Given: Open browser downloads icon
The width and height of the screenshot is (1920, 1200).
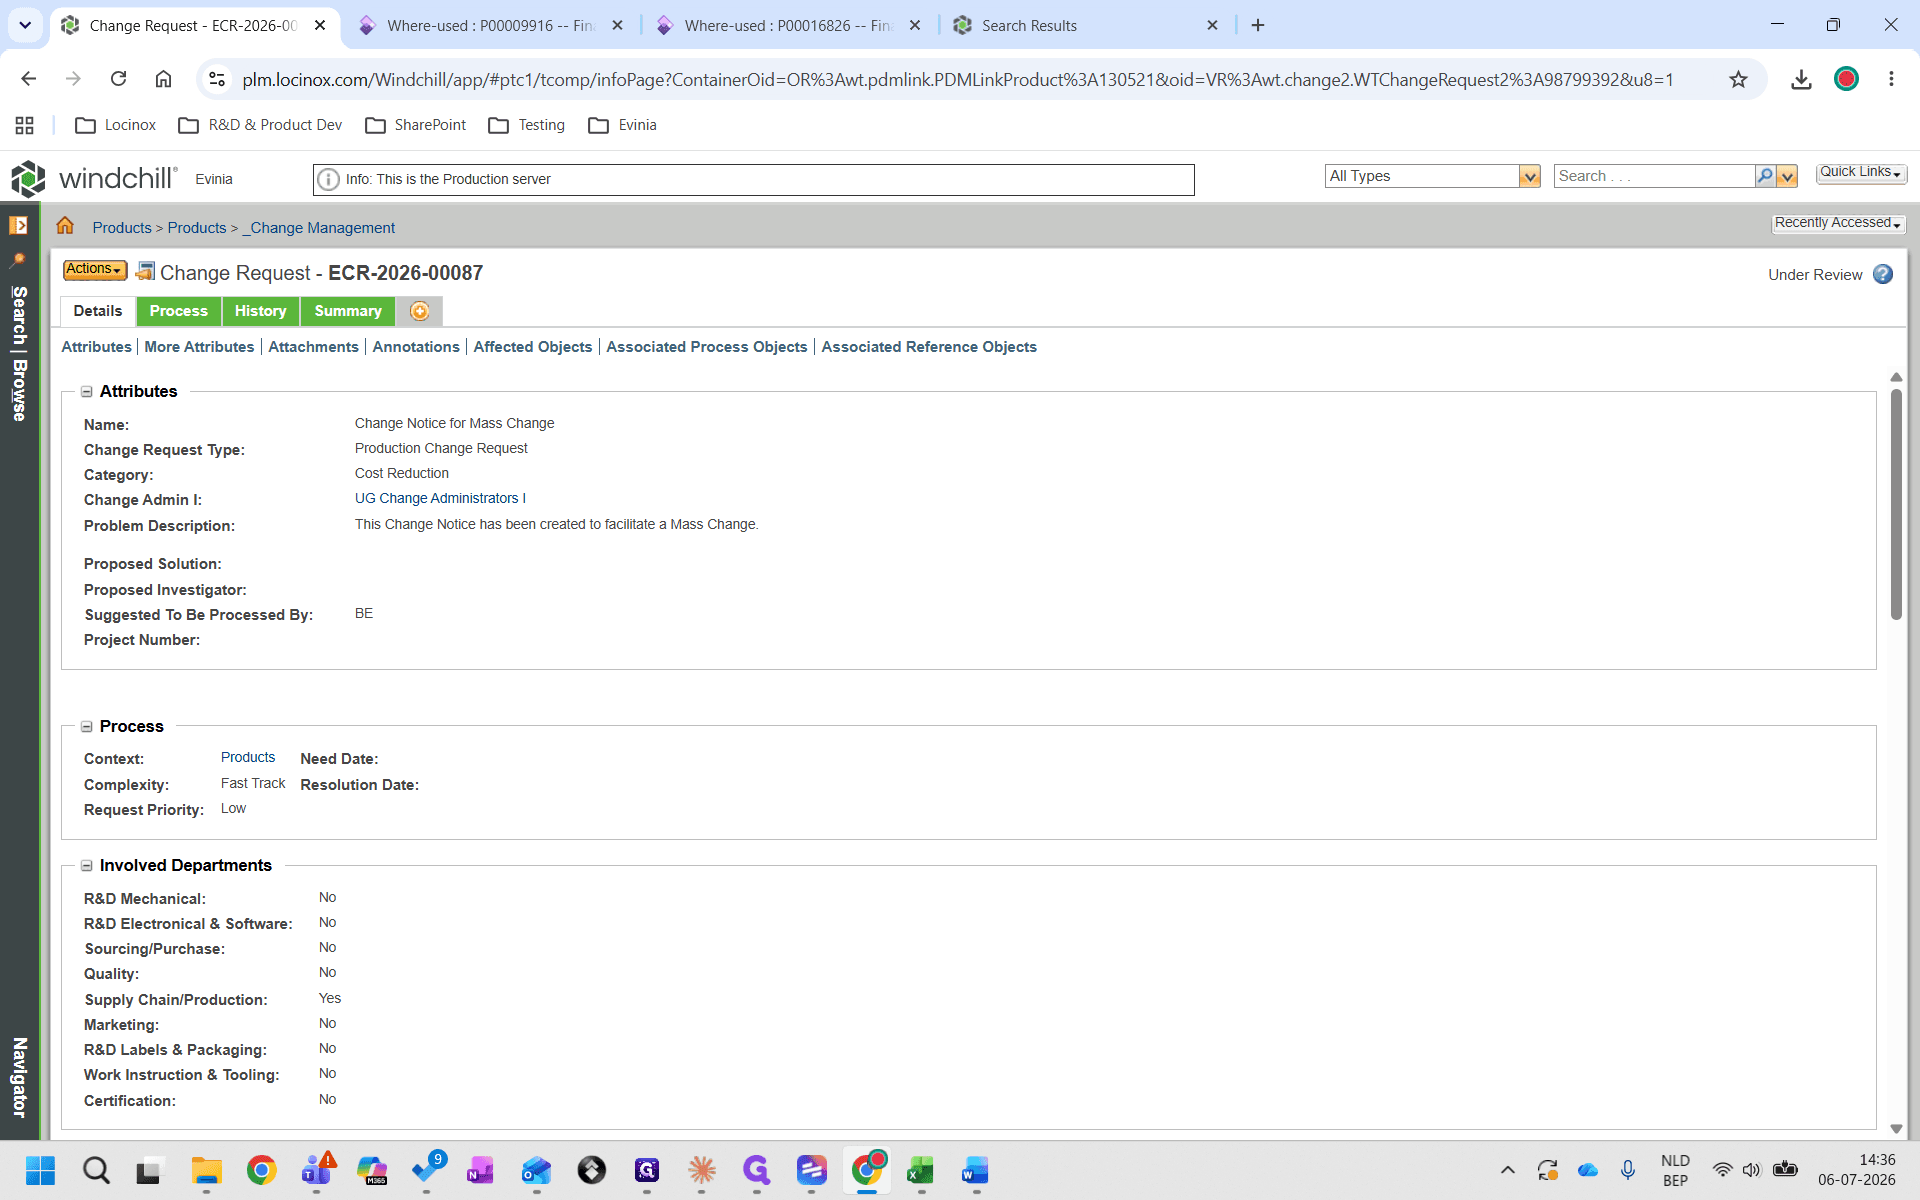Looking at the screenshot, I should pyautogui.click(x=1801, y=79).
